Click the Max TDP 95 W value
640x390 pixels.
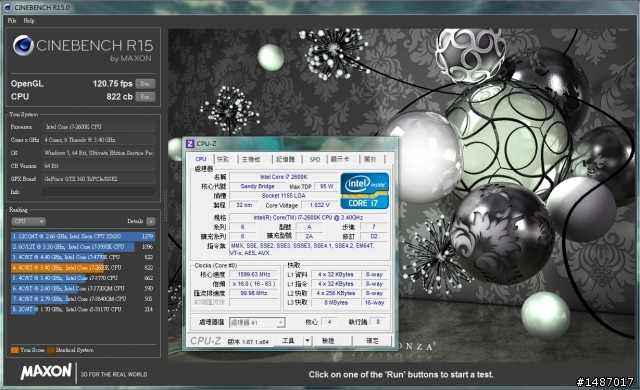[327, 186]
